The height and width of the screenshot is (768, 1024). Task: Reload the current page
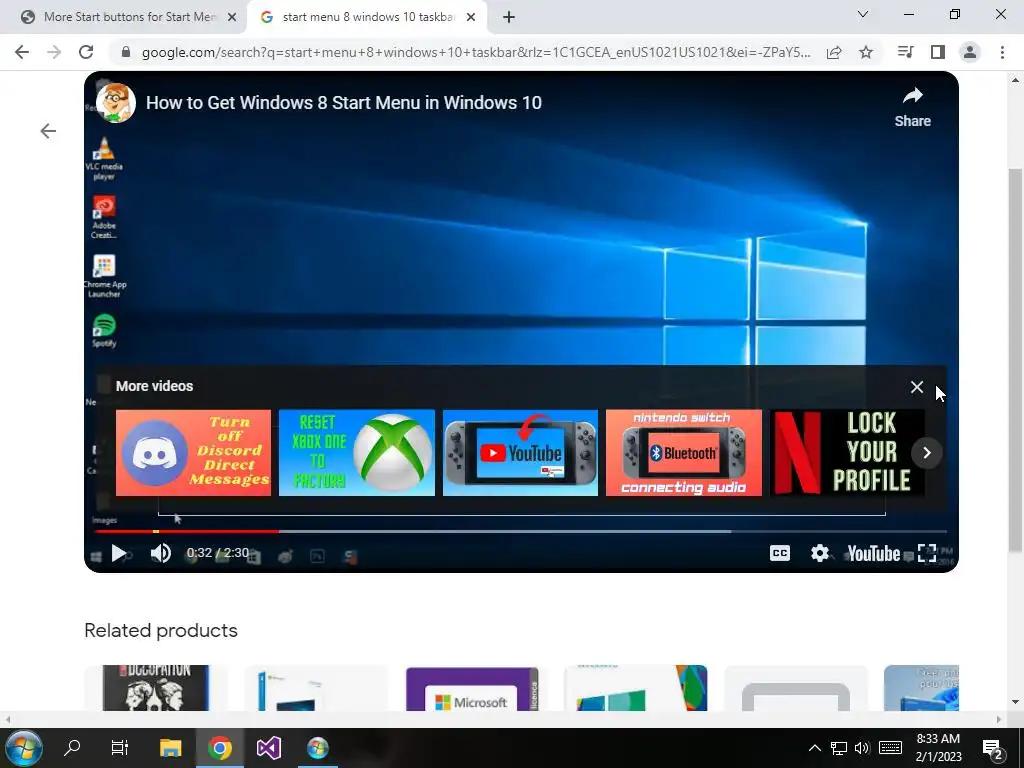point(86,52)
